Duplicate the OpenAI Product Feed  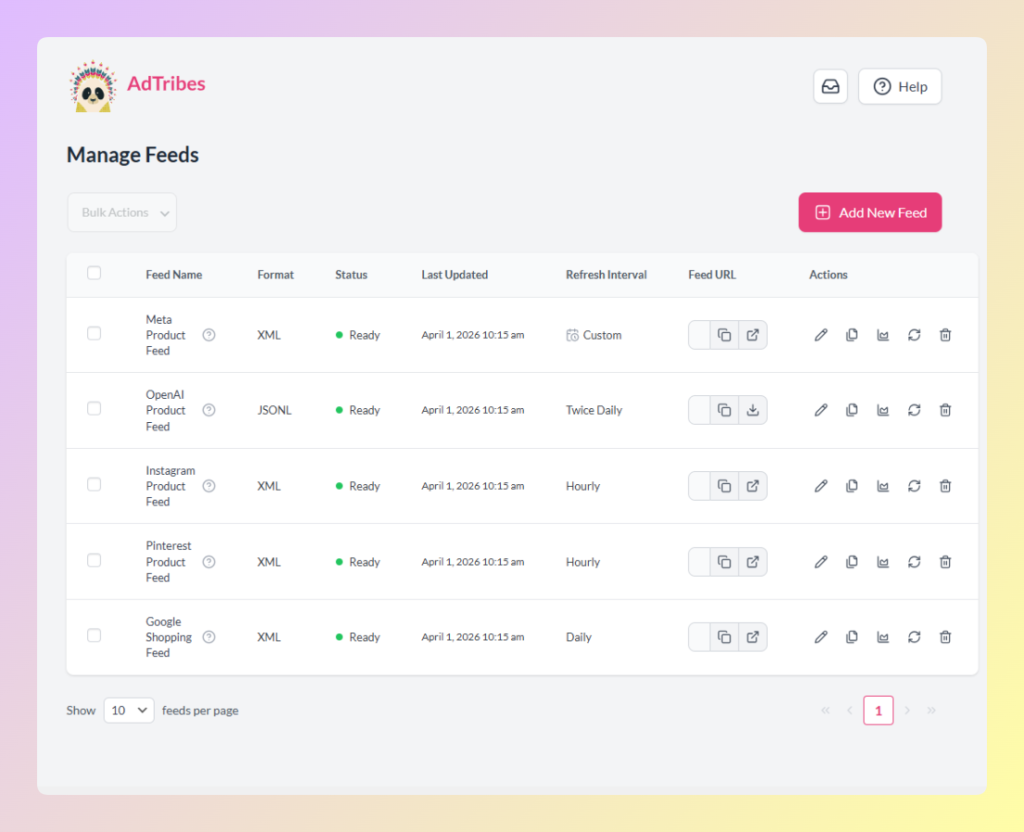click(x=851, y=410)
